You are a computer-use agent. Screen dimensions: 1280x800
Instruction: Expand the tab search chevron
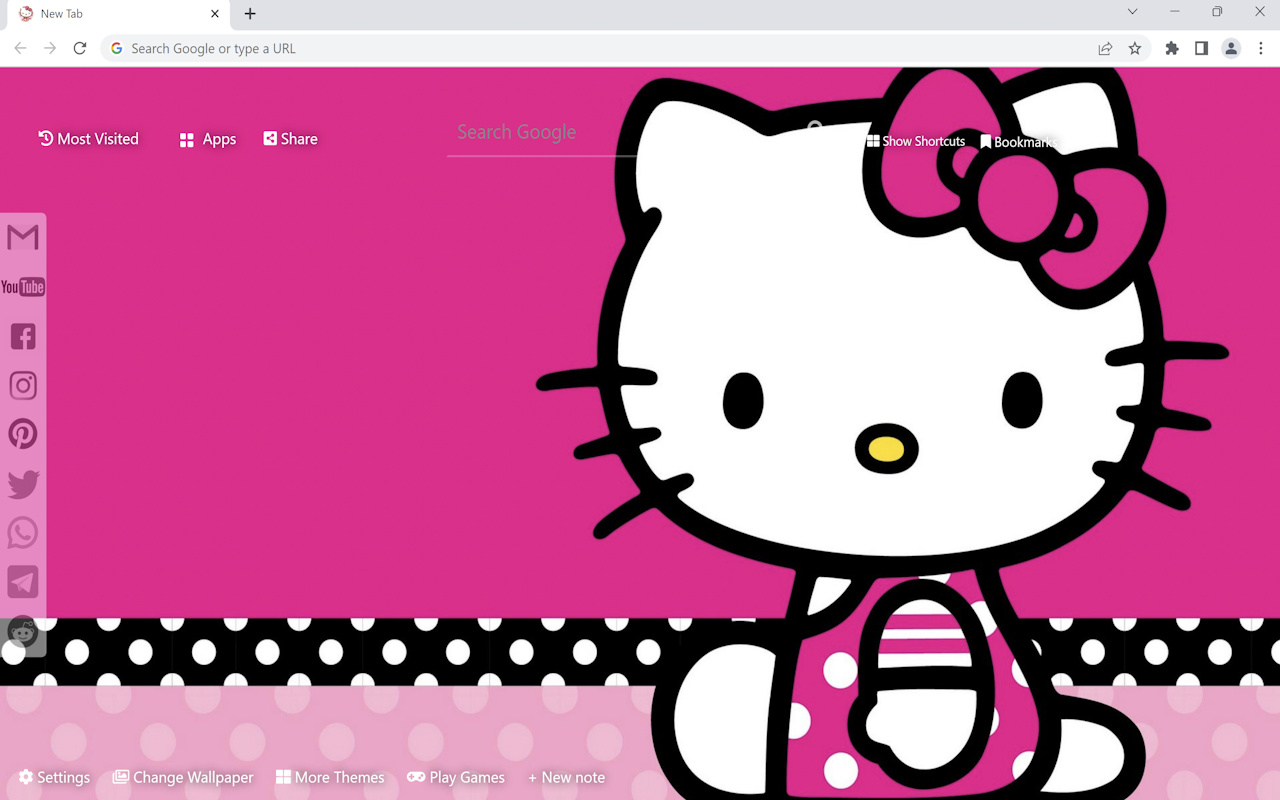click(x=1132, y=12)
